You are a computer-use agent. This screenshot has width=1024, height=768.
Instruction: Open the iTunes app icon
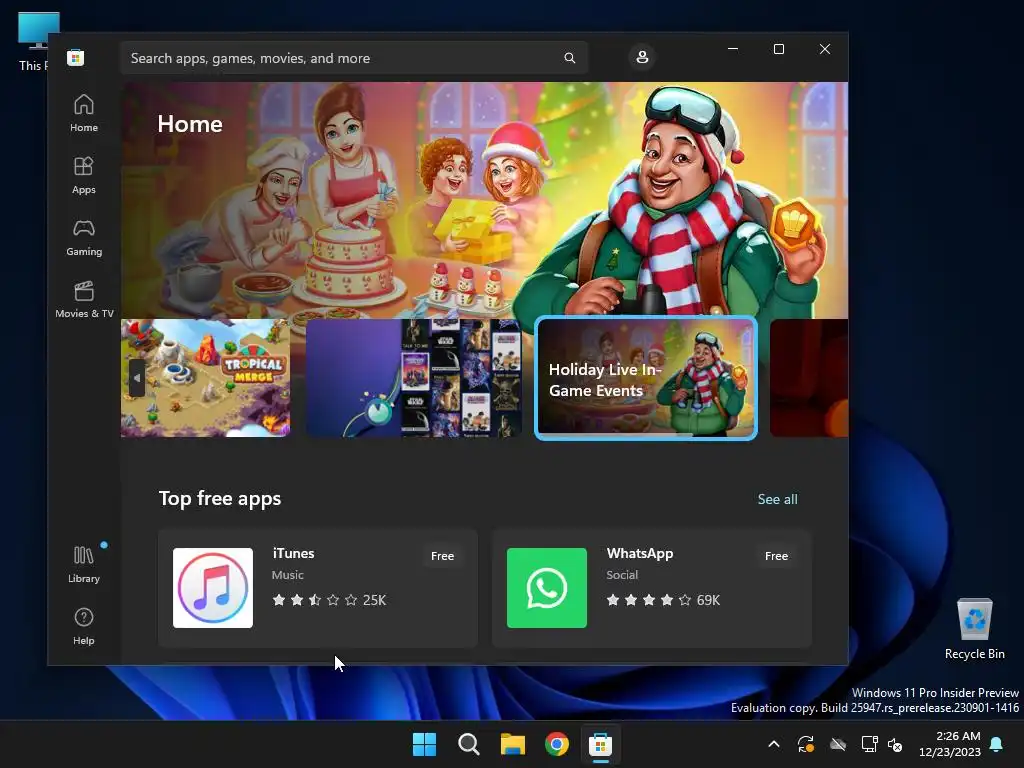click(x=213, y=588)
